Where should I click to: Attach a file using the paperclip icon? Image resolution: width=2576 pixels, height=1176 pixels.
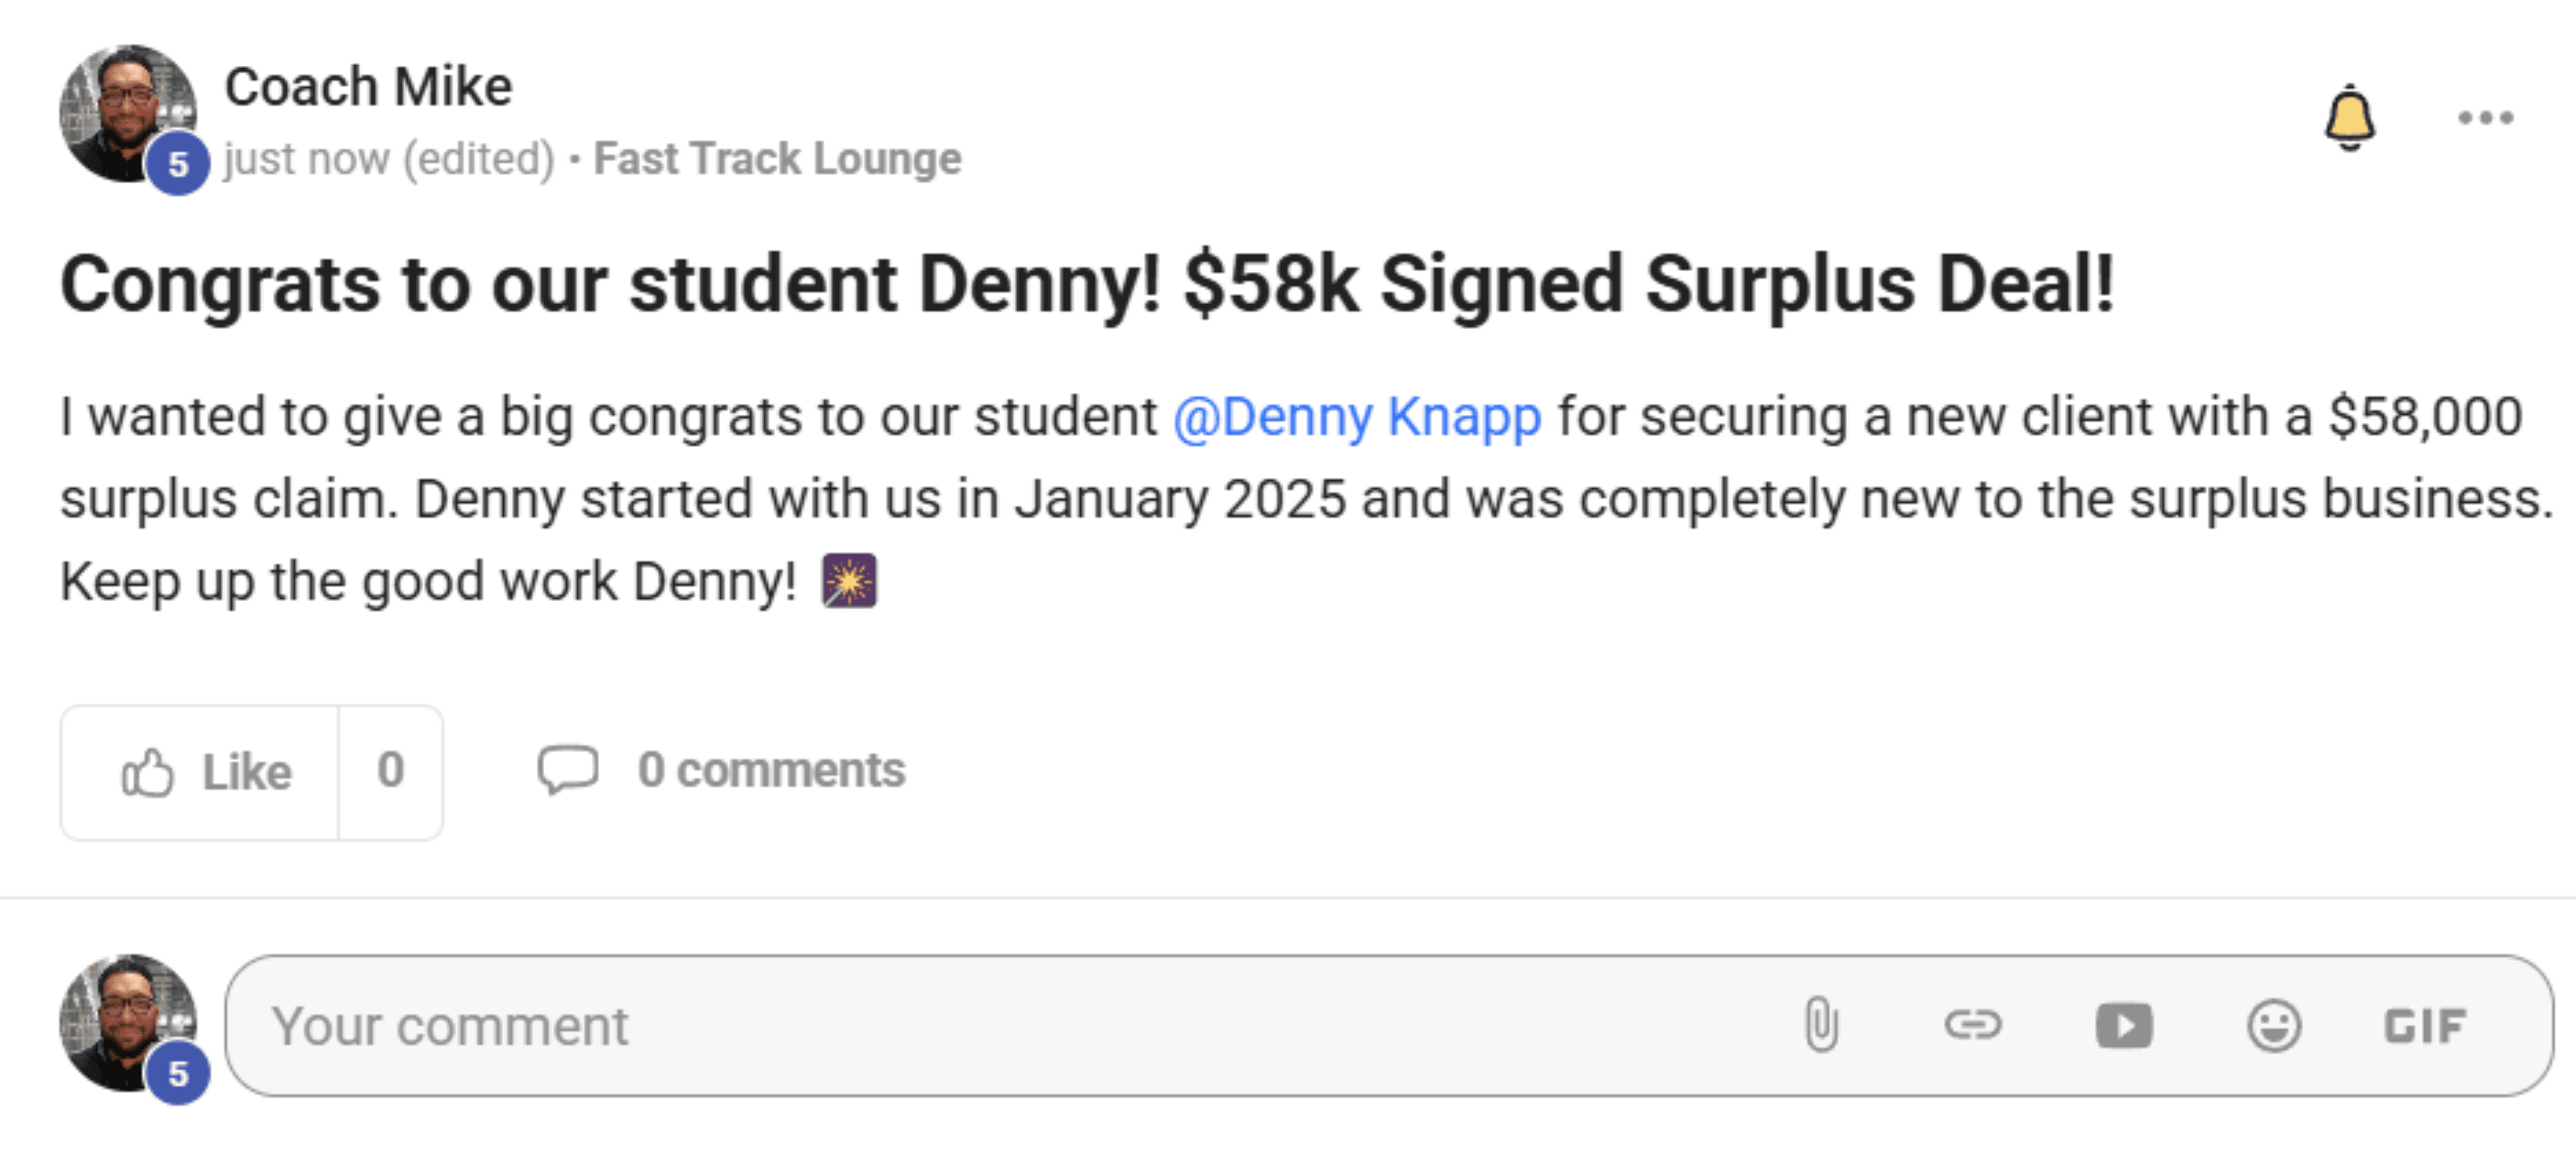pyautogui.click(x=1821, y=1025)
